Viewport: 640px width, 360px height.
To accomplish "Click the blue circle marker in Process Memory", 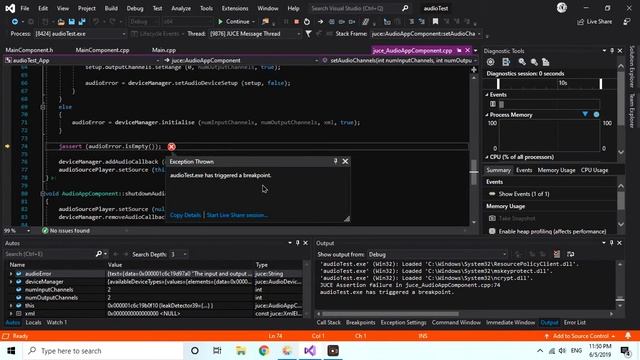I will point(596,115).
